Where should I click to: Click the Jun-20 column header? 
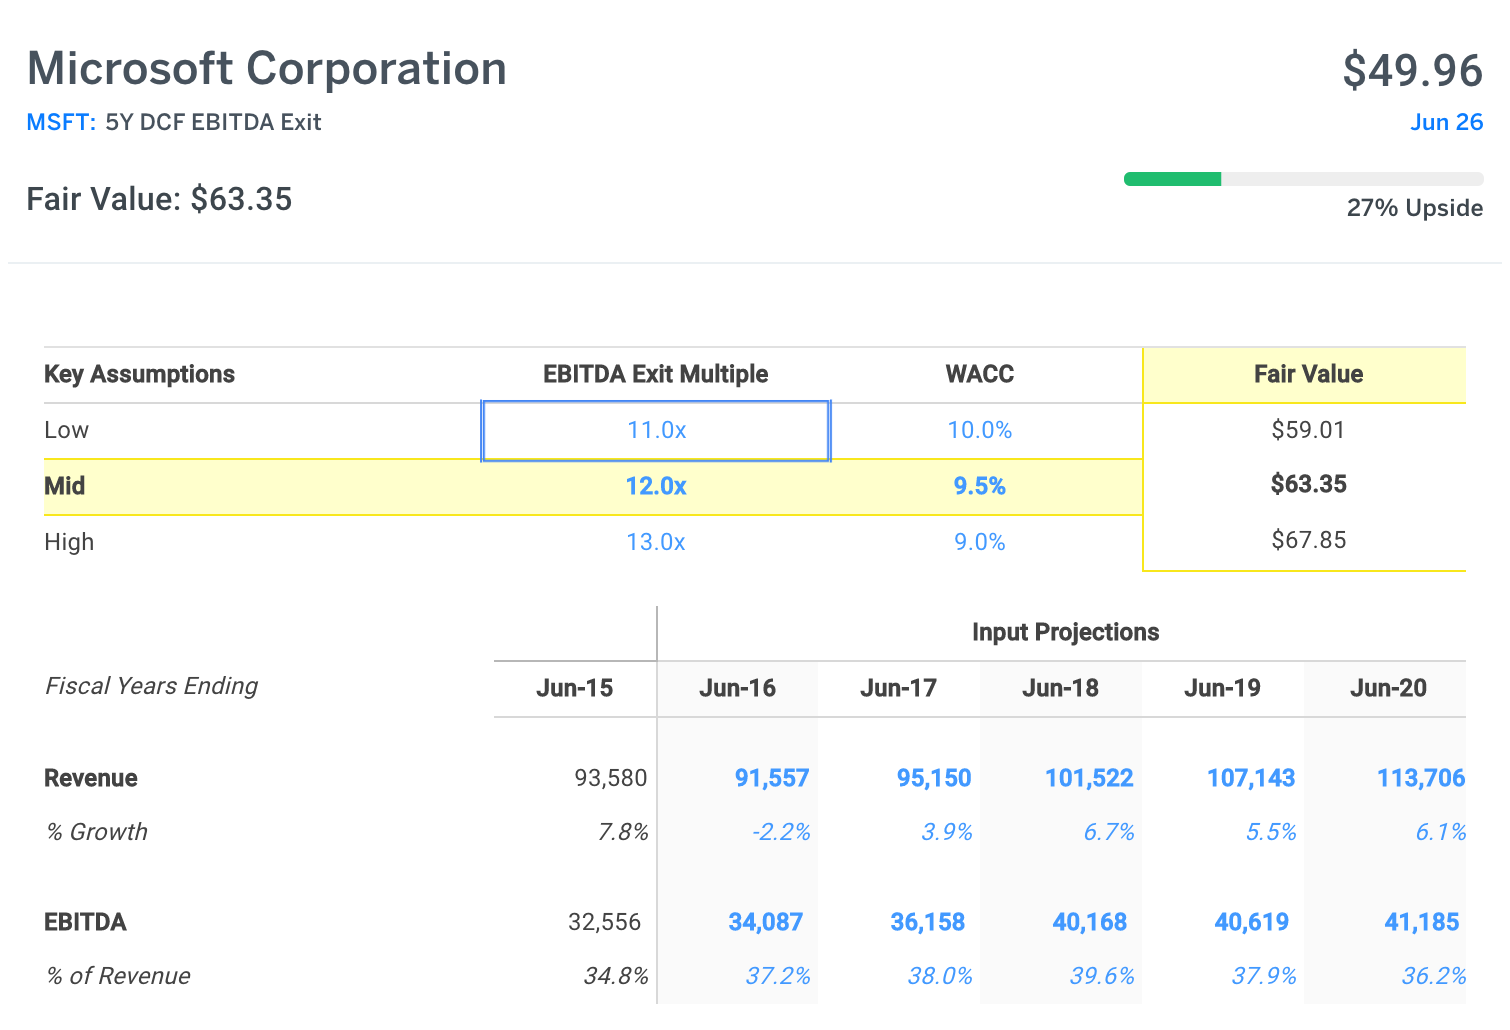pos(1388,689)
